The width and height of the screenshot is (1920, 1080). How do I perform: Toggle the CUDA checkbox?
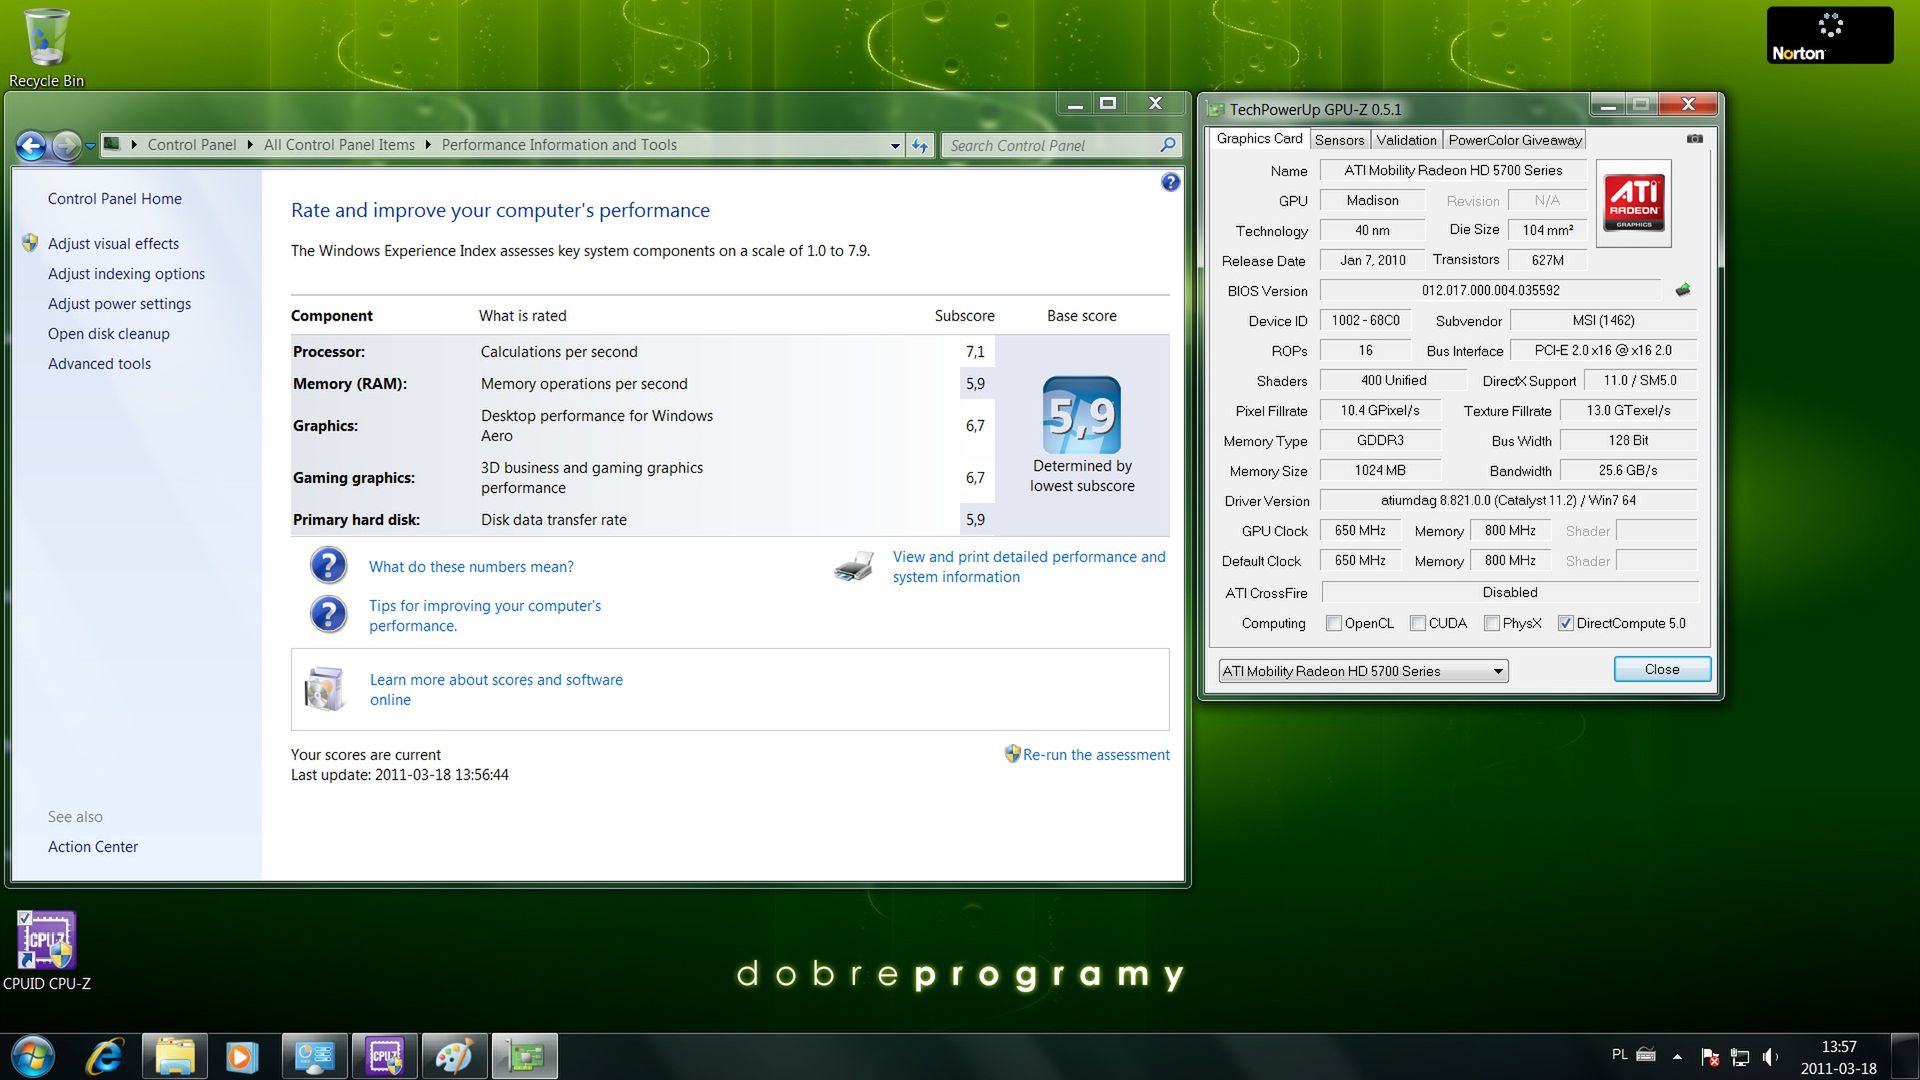(1417, 623)
